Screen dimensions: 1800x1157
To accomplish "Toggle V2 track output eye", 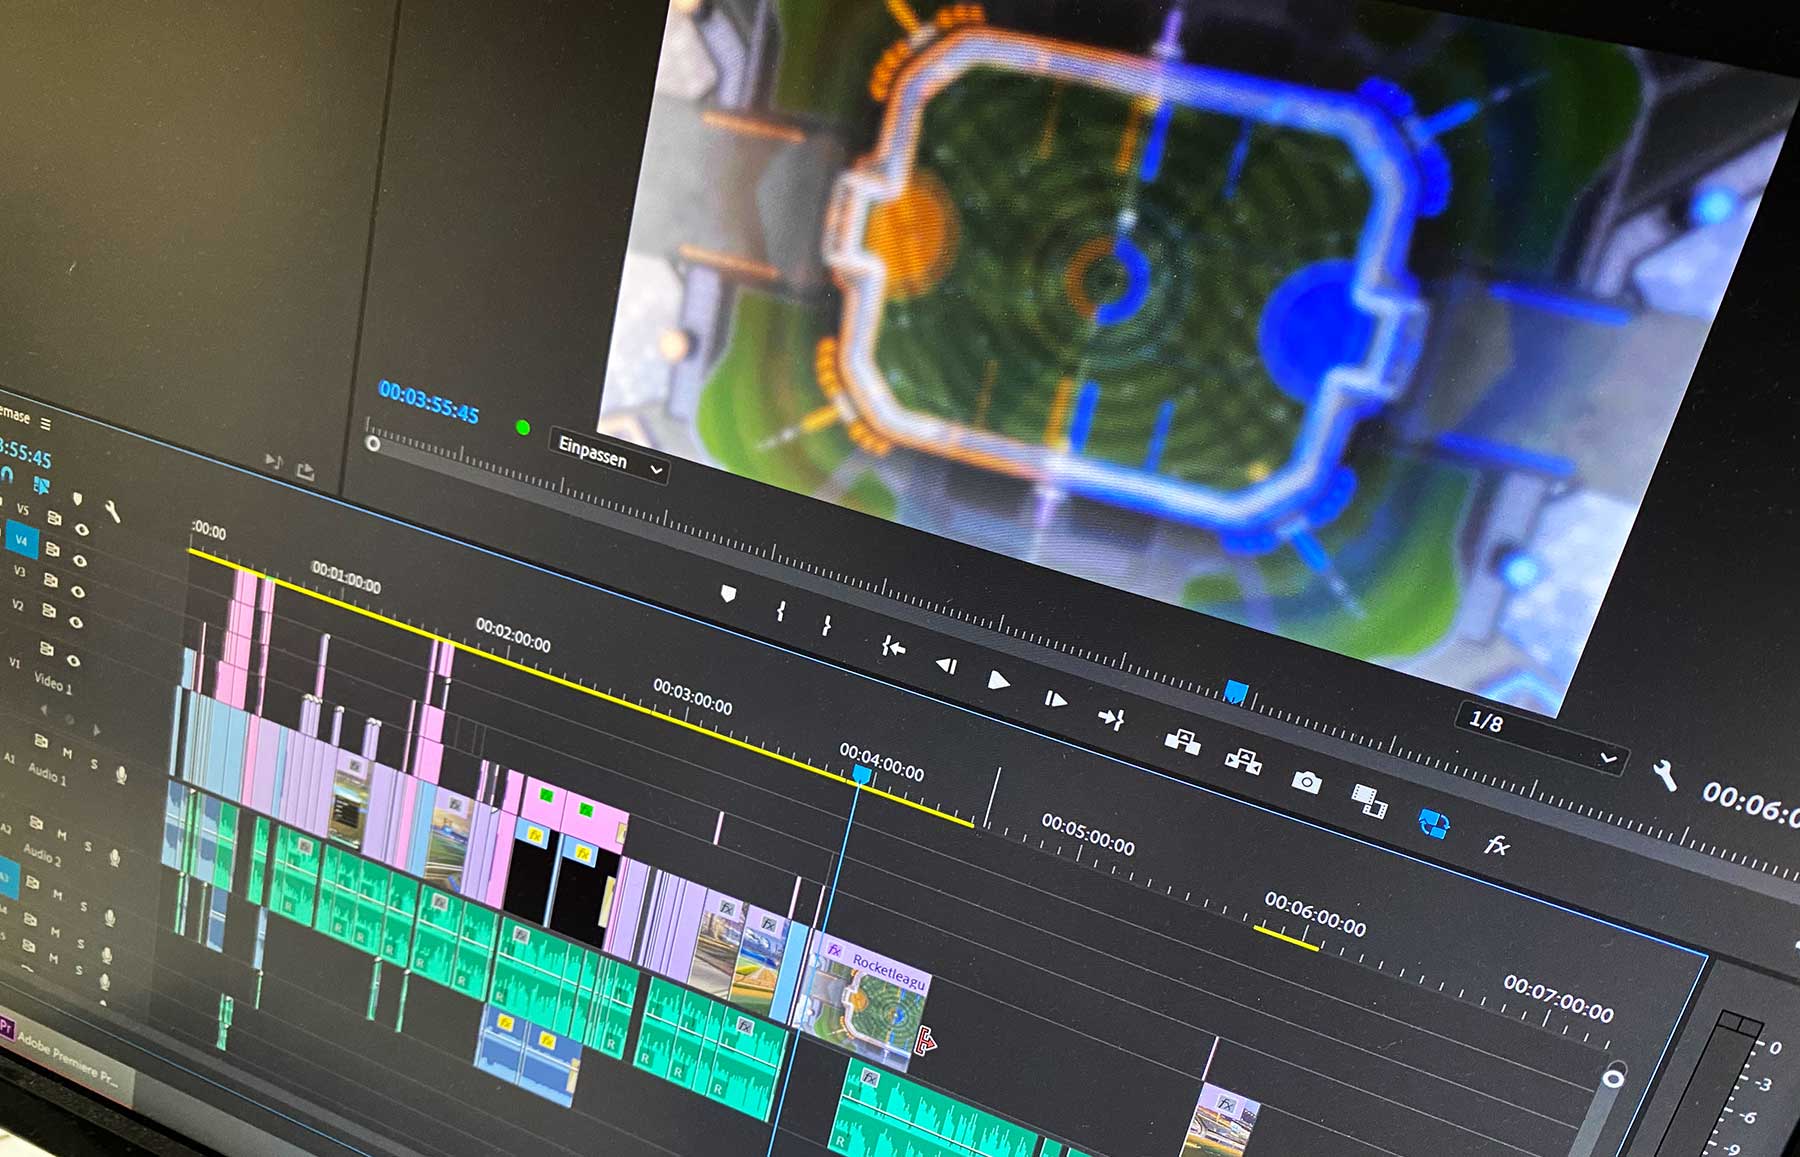I will coord(76,622).
